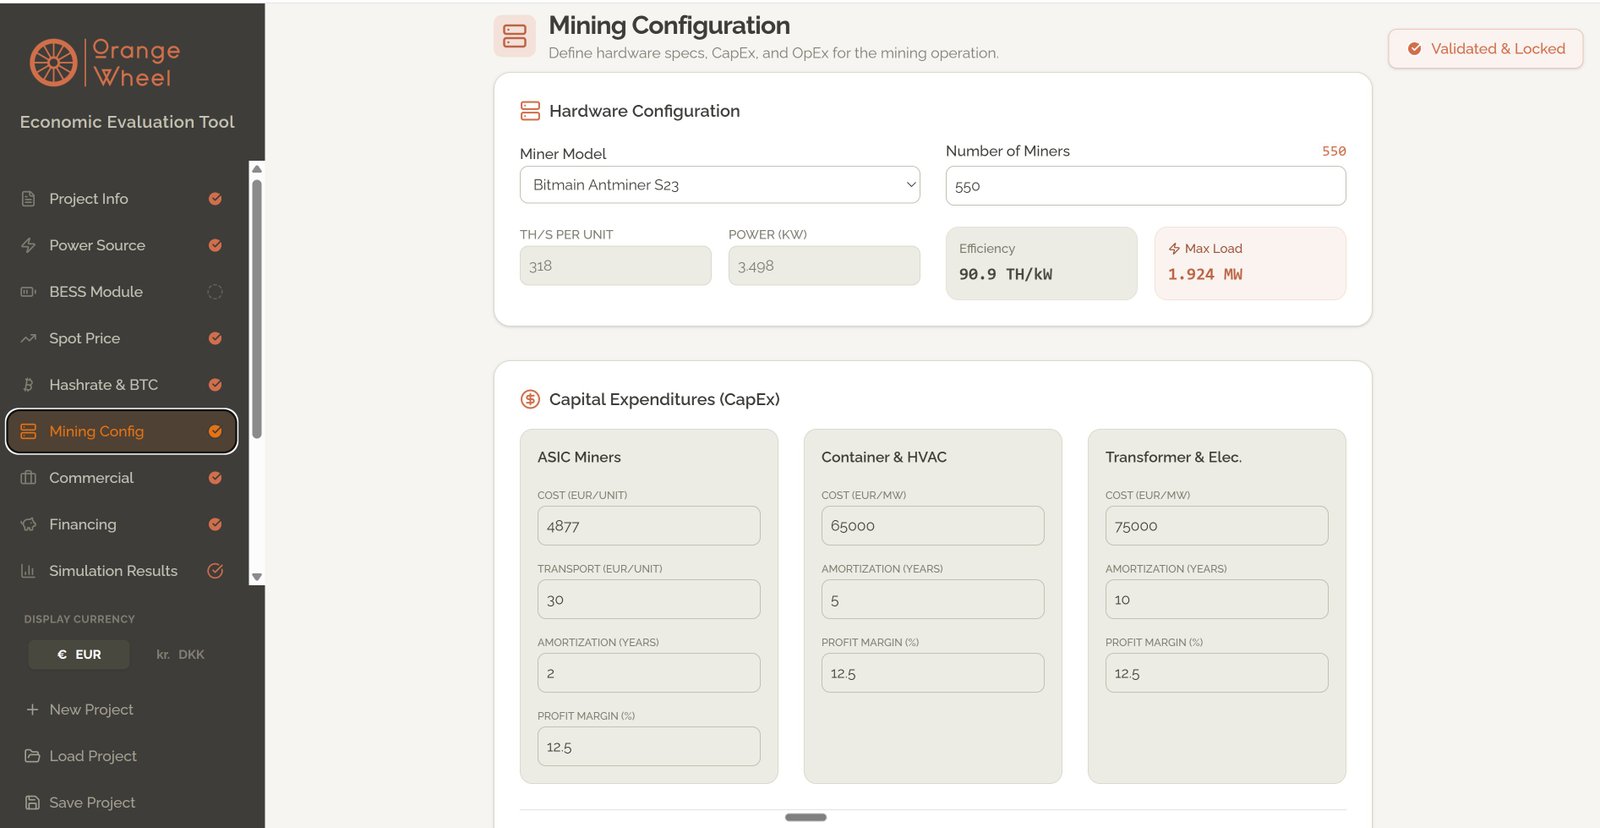
Task: Click the Hardware Configuration section icon
Action: point(530,111)
